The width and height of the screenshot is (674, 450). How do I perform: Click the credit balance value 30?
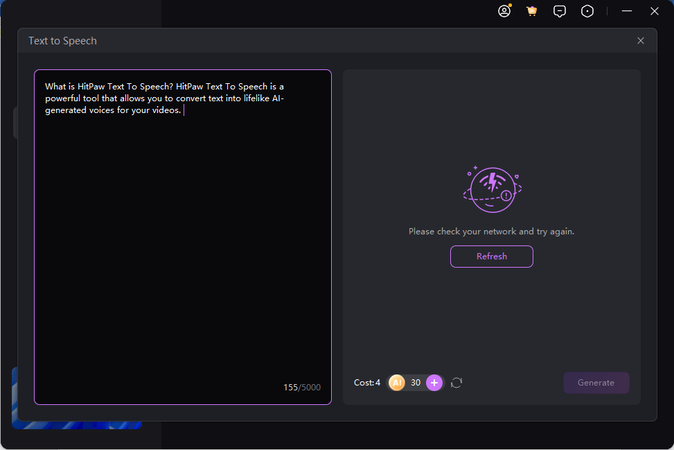tap(415, 383)
